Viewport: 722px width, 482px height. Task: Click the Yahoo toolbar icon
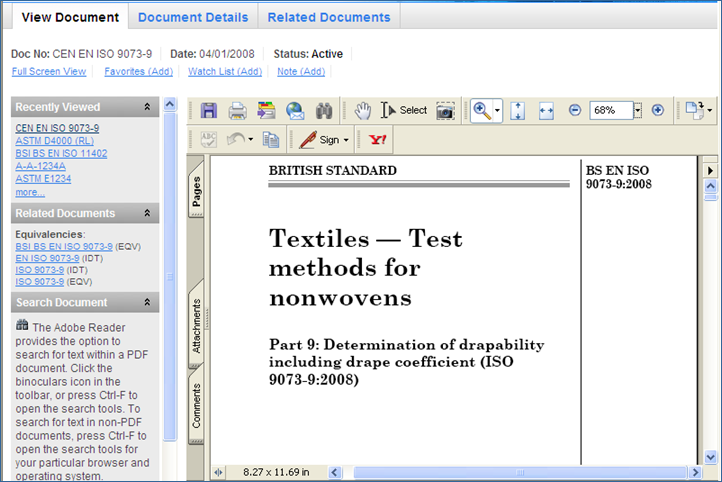pyautogui.click(x=379, y=140)
